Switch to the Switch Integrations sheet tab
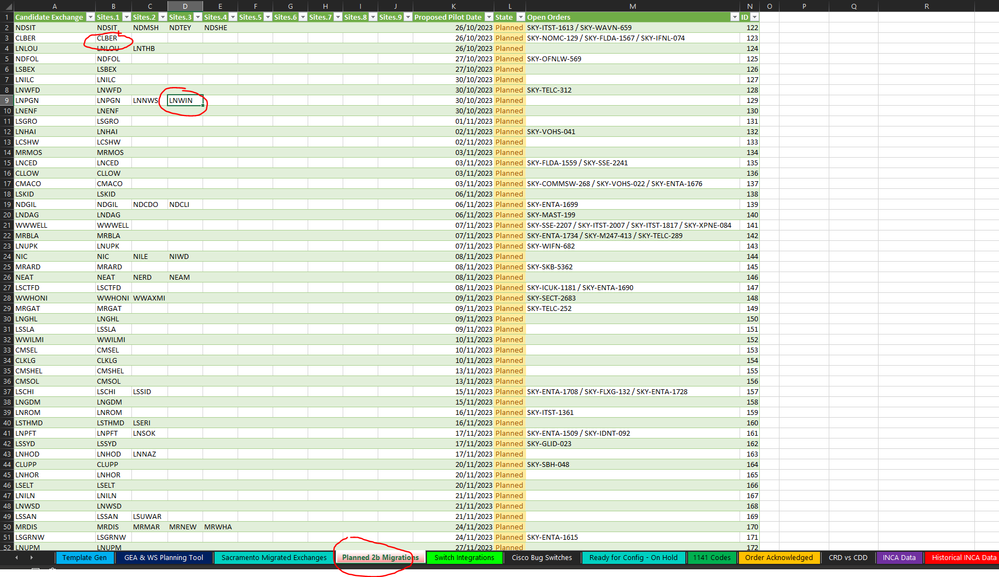Image resolution: width=999 pixels, height=577 pixels. tap(464, 558)
